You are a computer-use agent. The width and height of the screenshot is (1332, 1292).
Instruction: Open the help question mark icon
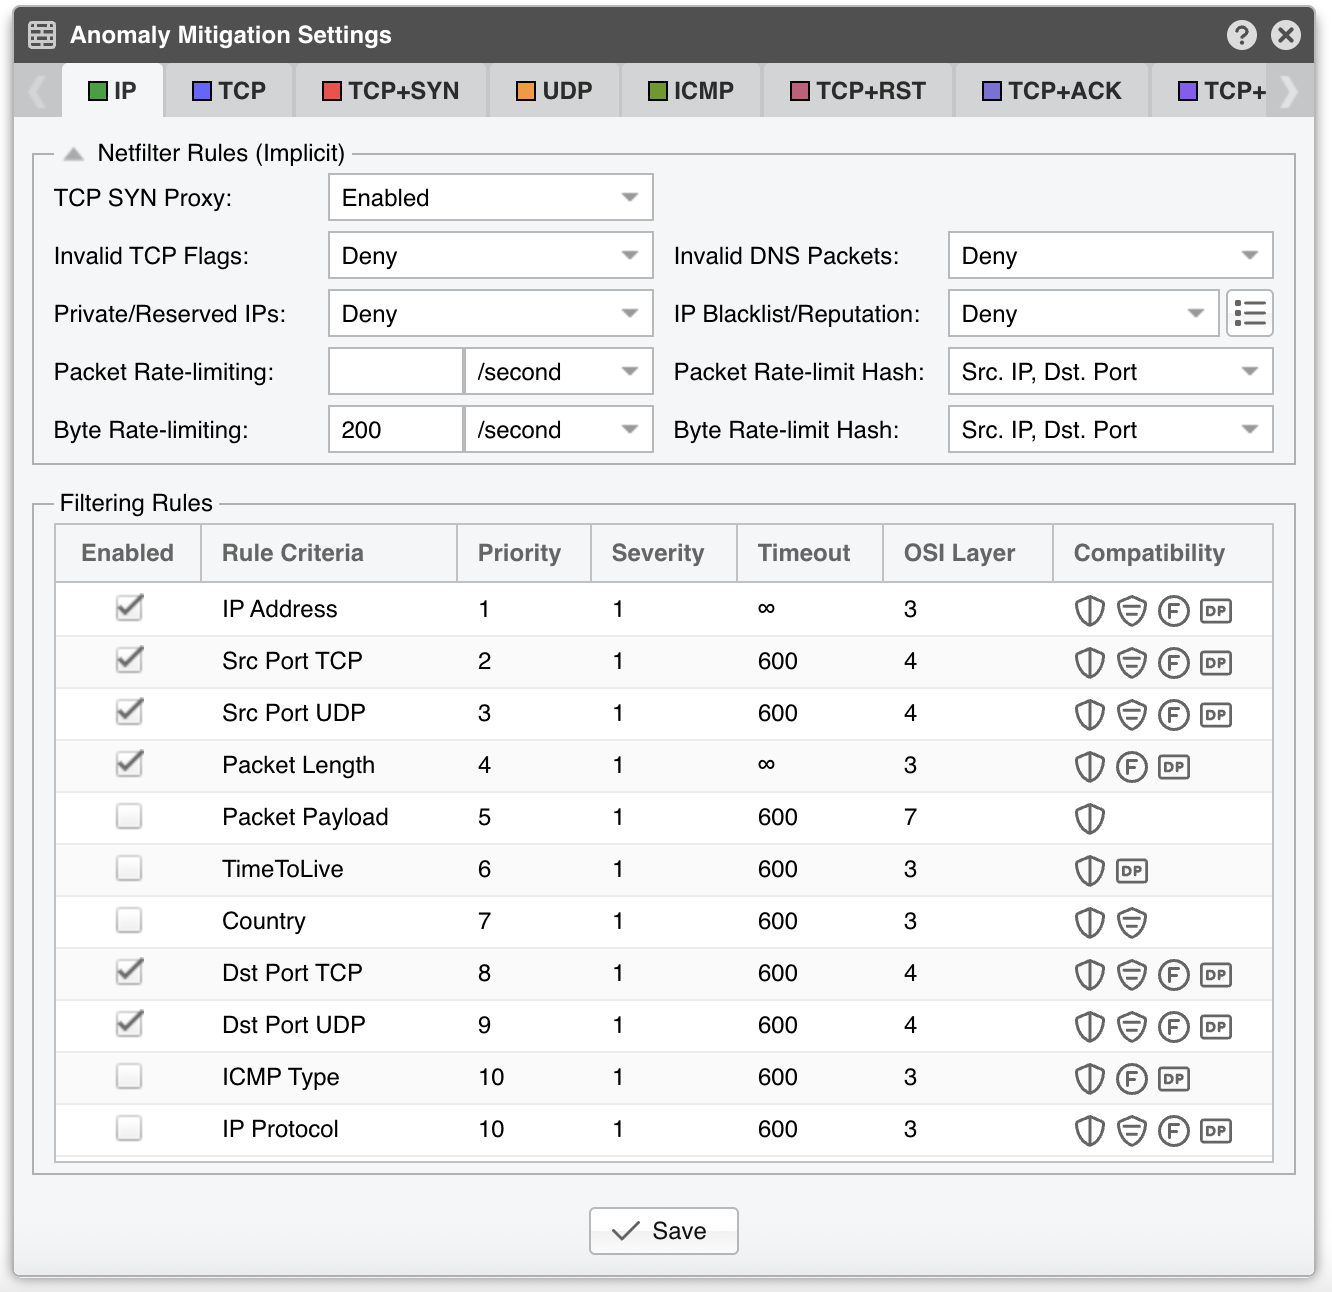(x=1241, y=35)
